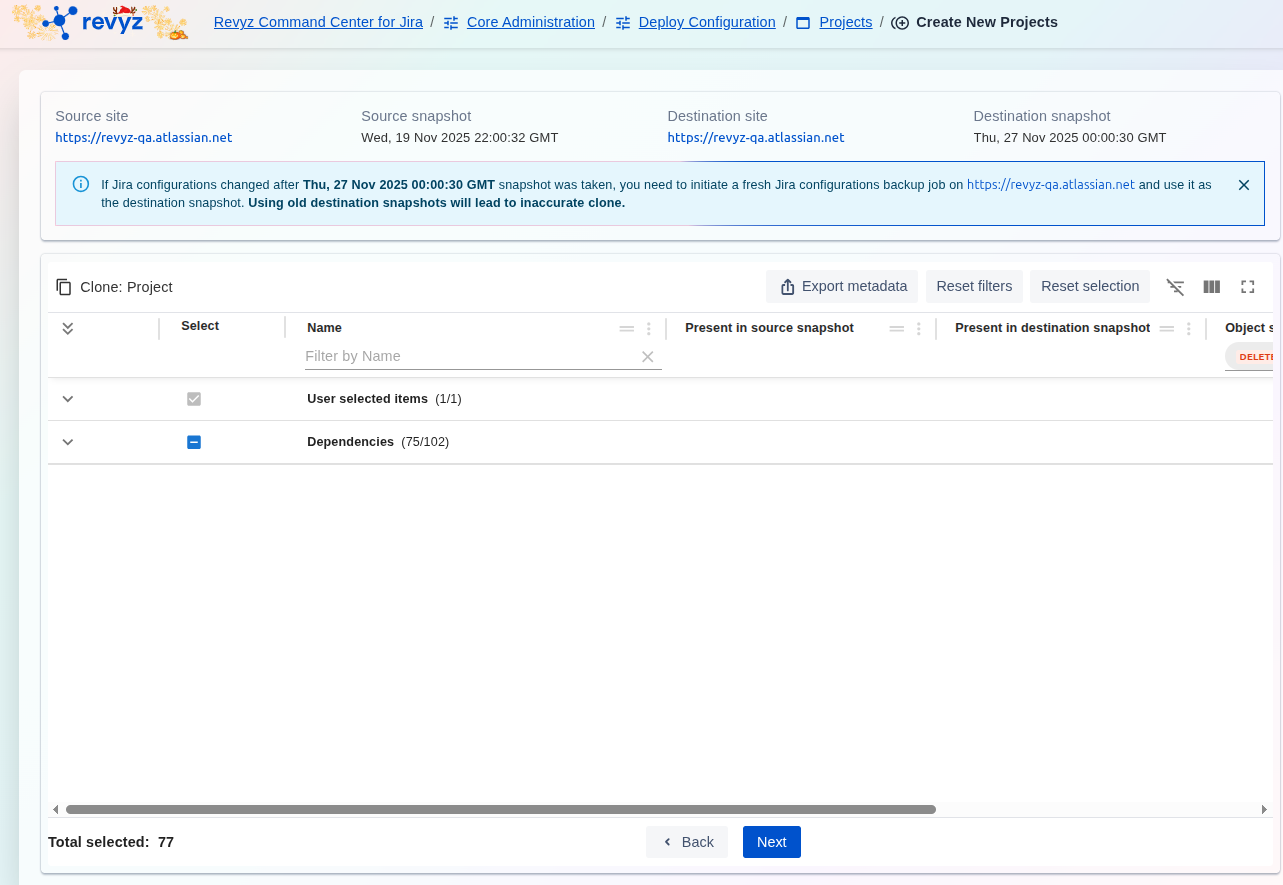Open show/hide columns icon
Image resolution: width=1283 pixels, height=885 pixels.
(1211, 287)
